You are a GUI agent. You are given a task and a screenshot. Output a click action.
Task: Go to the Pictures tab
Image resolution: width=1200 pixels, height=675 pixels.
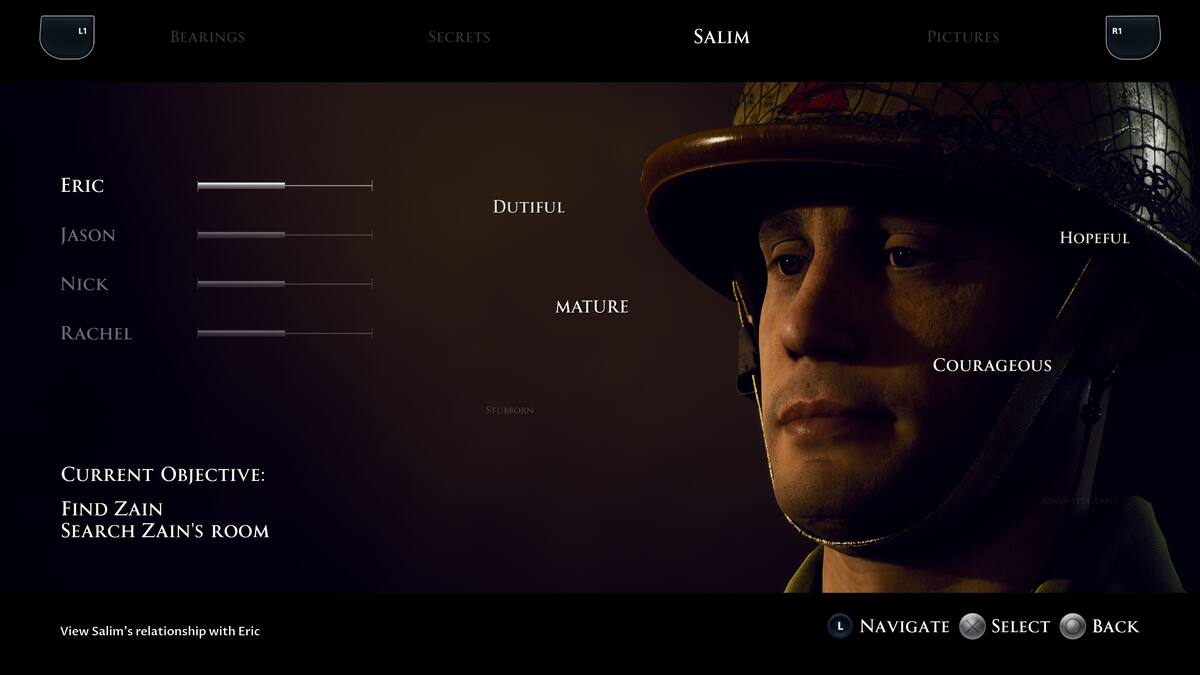(963, 37)
